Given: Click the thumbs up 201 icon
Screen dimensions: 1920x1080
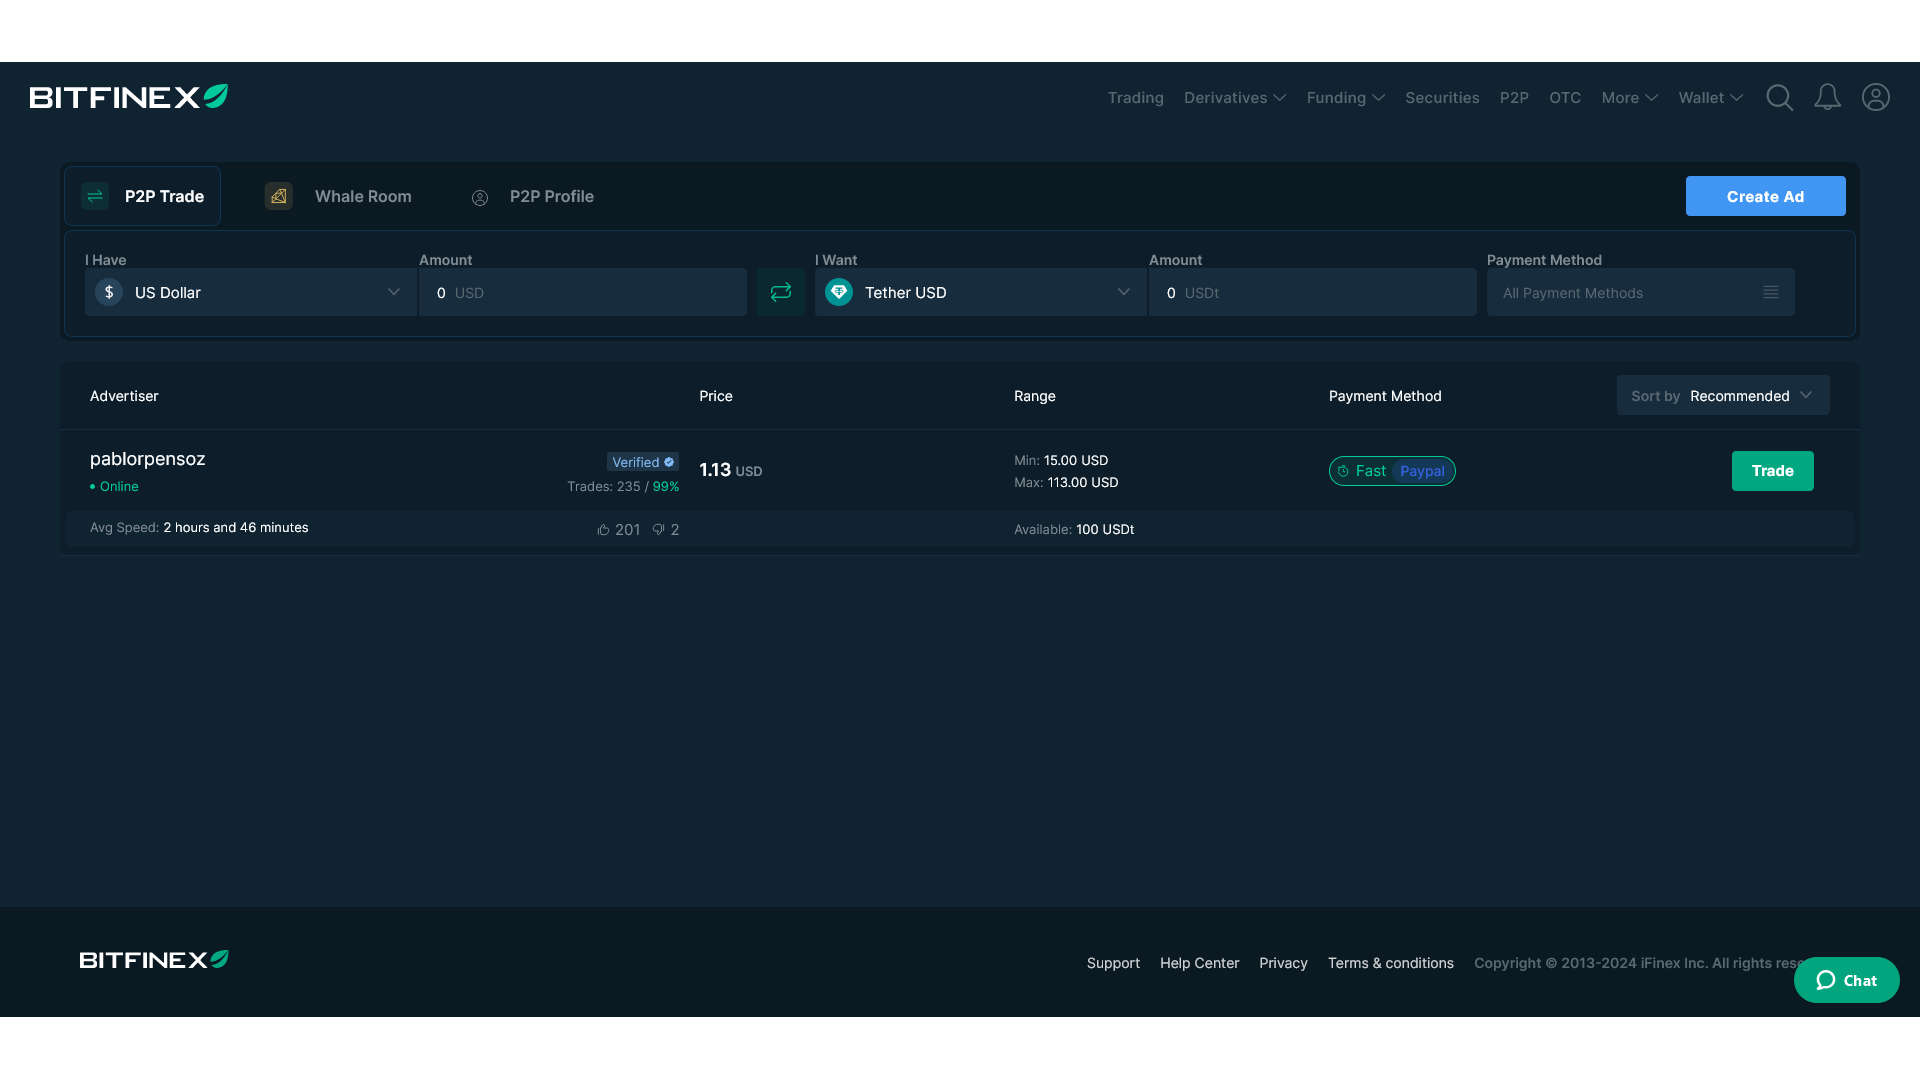Looking at the screenshot, I should pyautogui.click(x=603, y=530).
